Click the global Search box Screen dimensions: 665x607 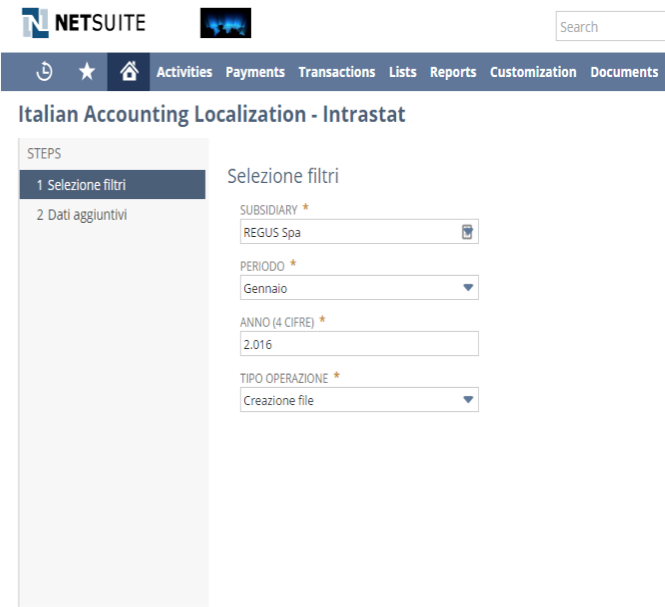610,26
